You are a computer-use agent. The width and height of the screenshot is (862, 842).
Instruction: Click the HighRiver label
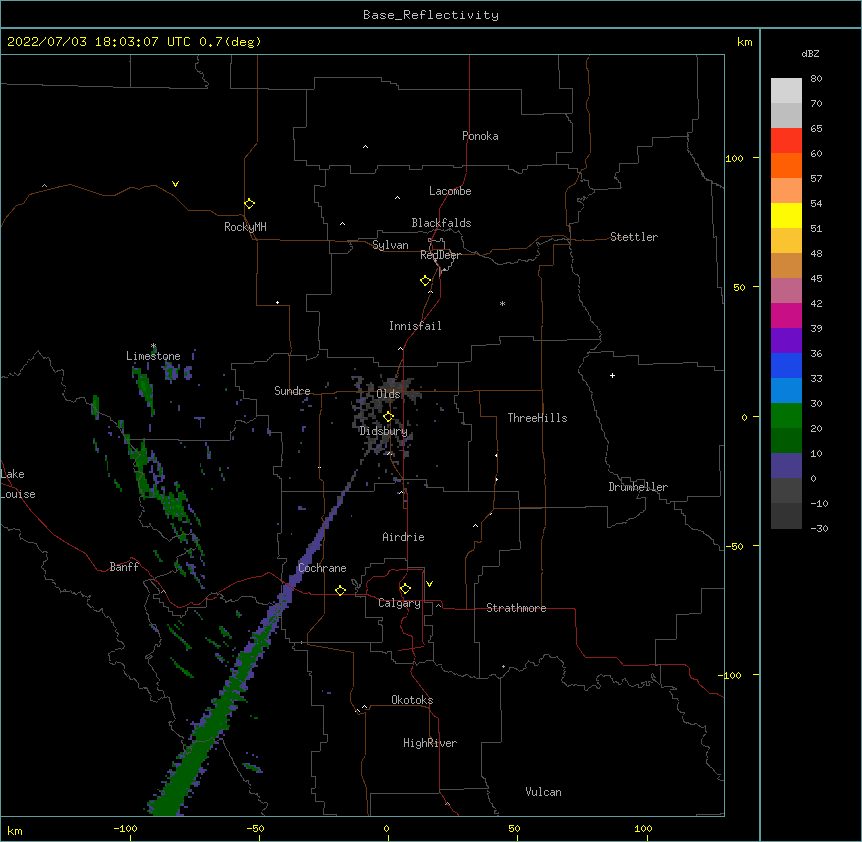[x=430, y=743]
